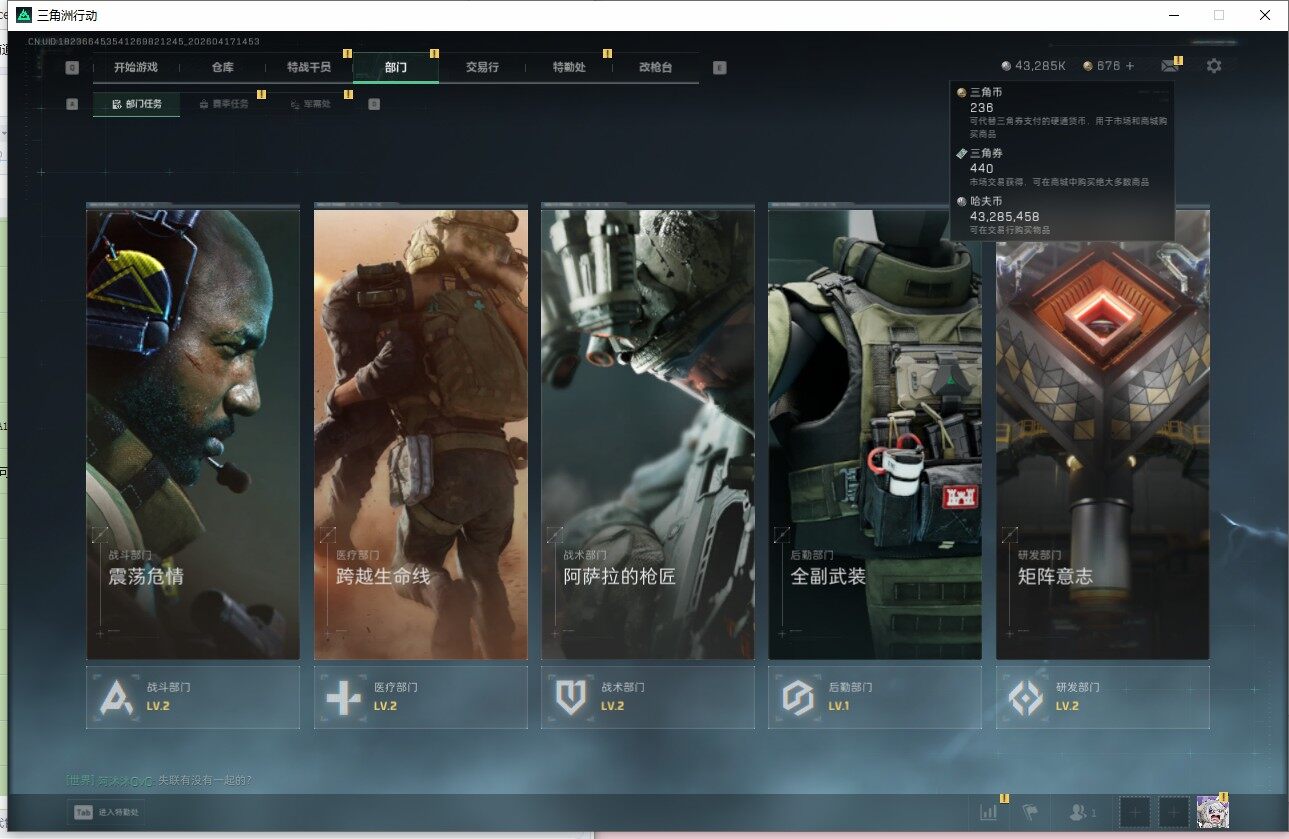Click the 后勤部门 hexagon icon
Screen dimensions: 1289x839
coord(797,697)
